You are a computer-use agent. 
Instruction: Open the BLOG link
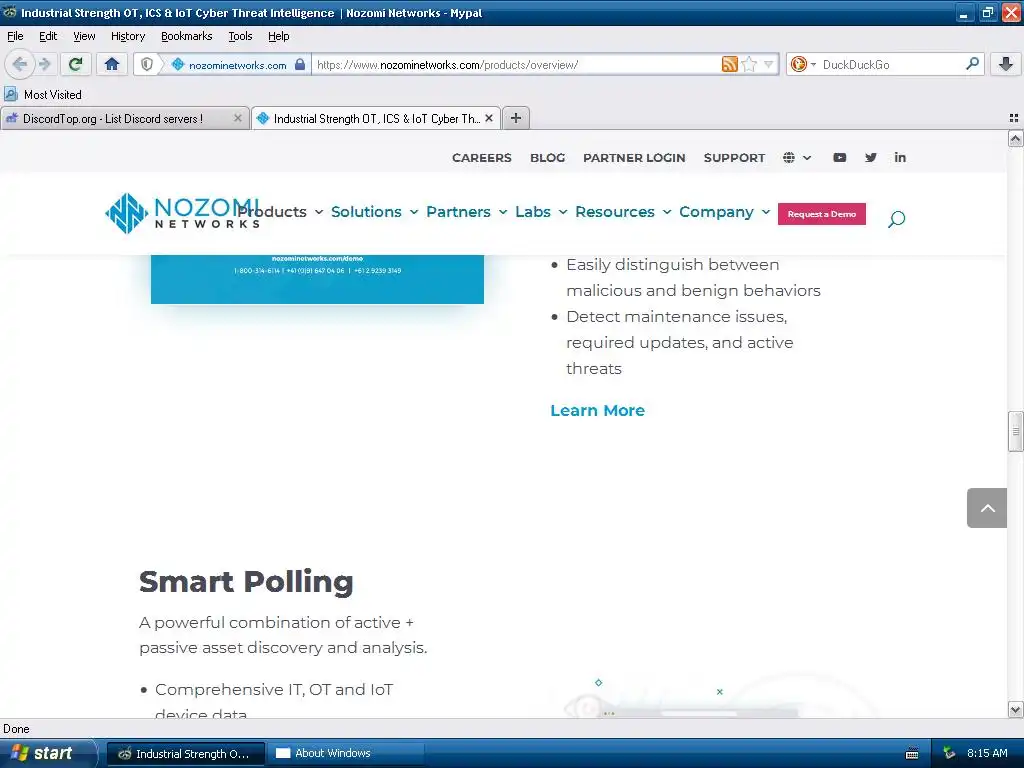(547, 157)
